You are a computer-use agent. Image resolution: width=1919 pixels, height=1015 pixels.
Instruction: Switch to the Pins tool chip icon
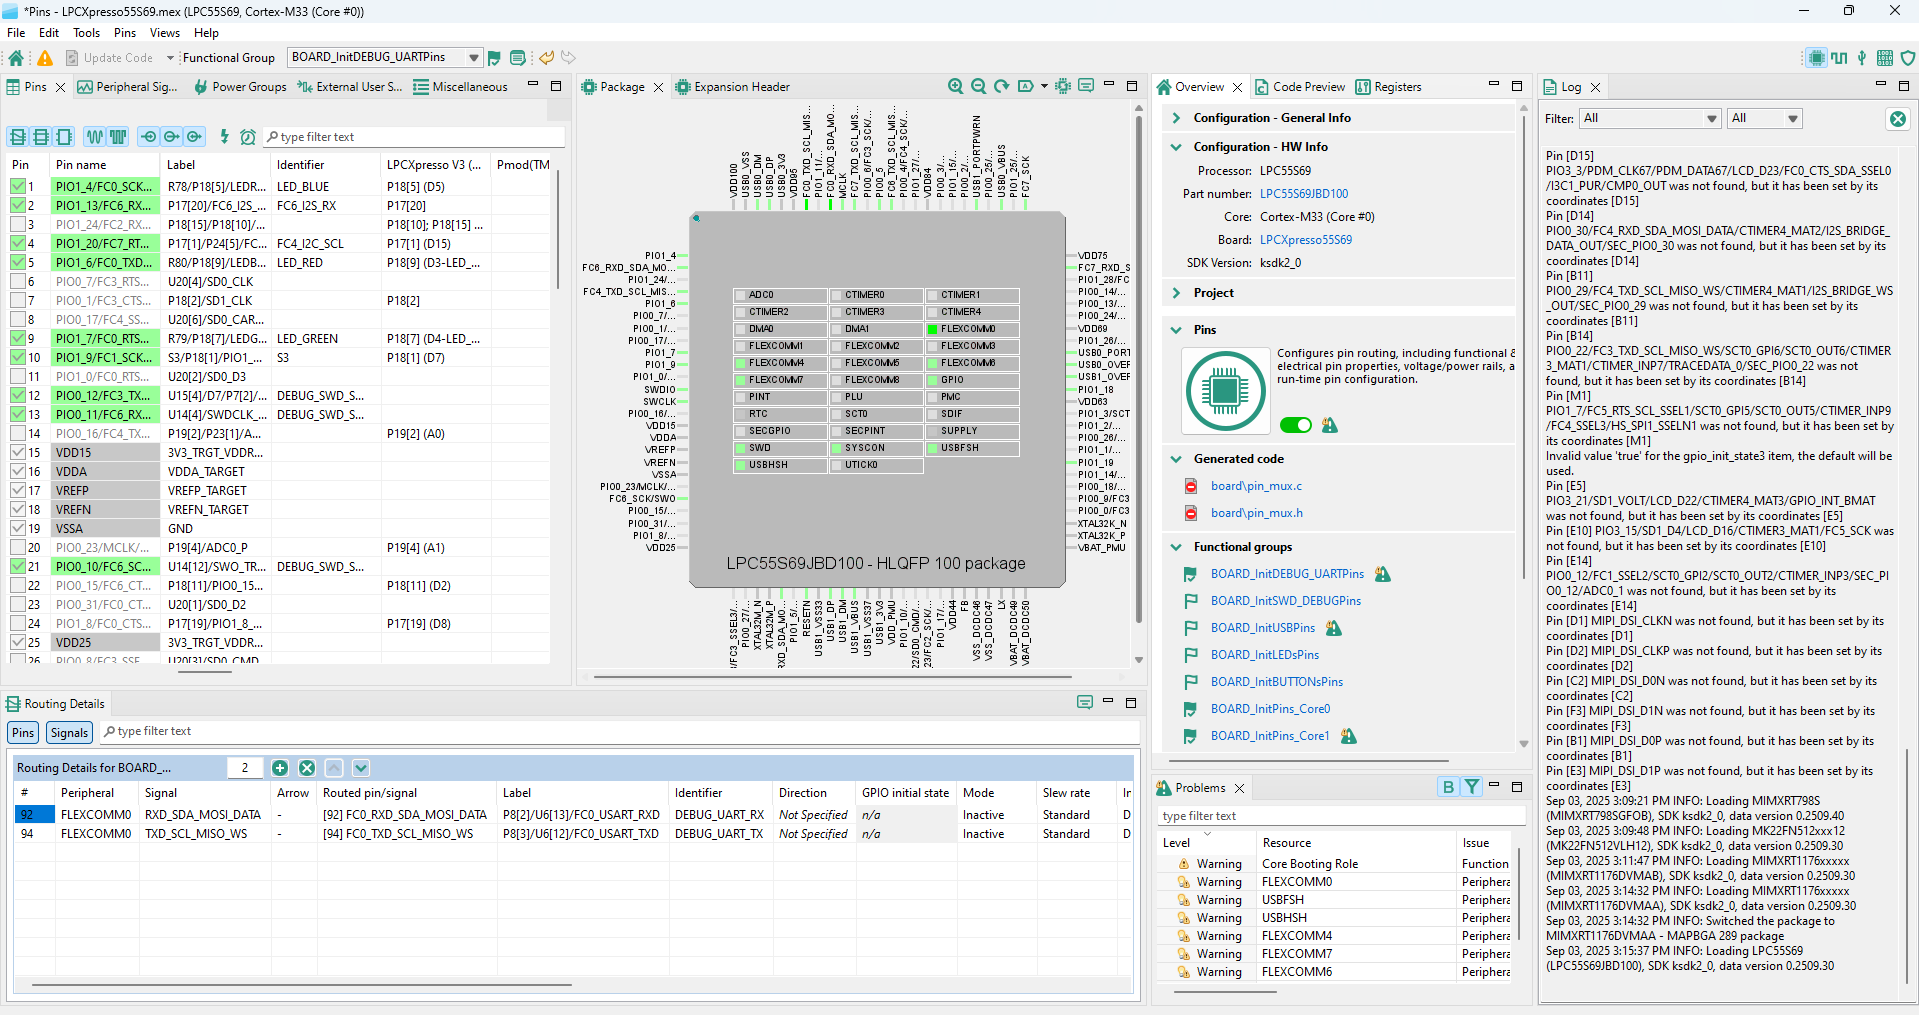click(1816, 58)
